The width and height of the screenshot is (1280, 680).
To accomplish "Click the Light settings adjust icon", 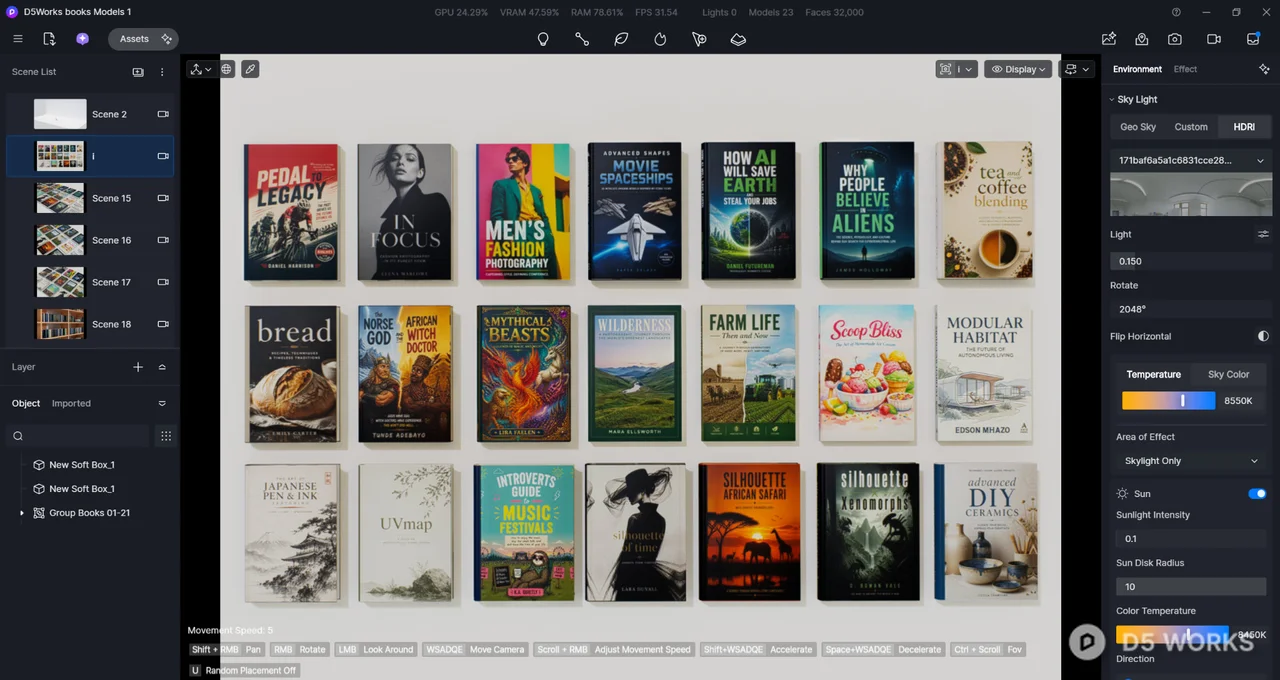I will click(1263, 234).
